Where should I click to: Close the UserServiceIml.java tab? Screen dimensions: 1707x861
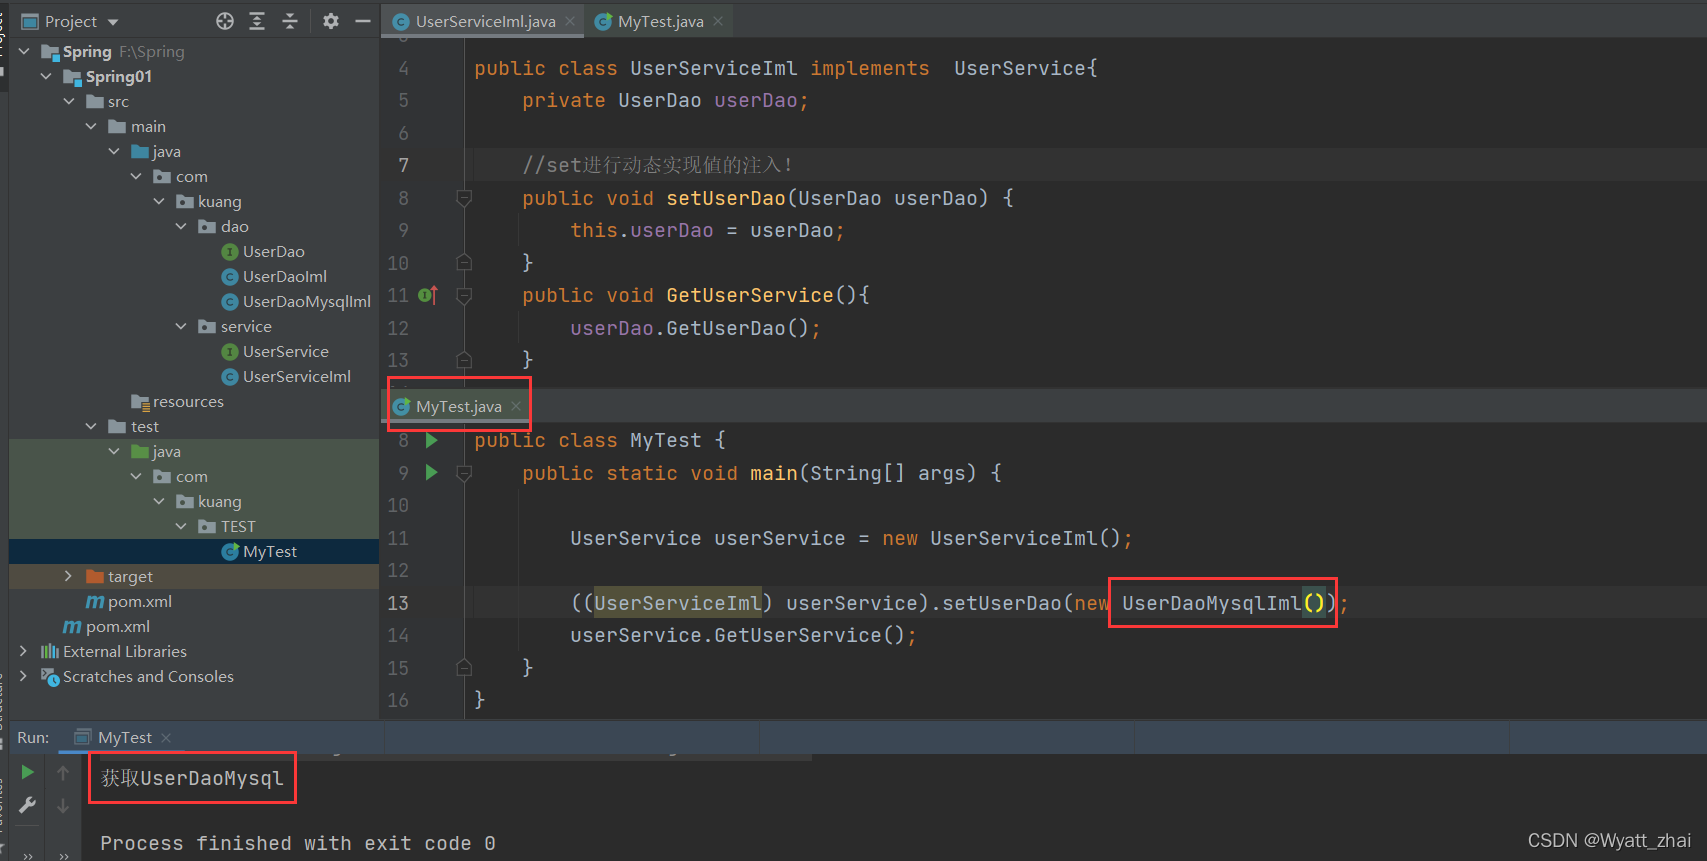tap(570, 21)
